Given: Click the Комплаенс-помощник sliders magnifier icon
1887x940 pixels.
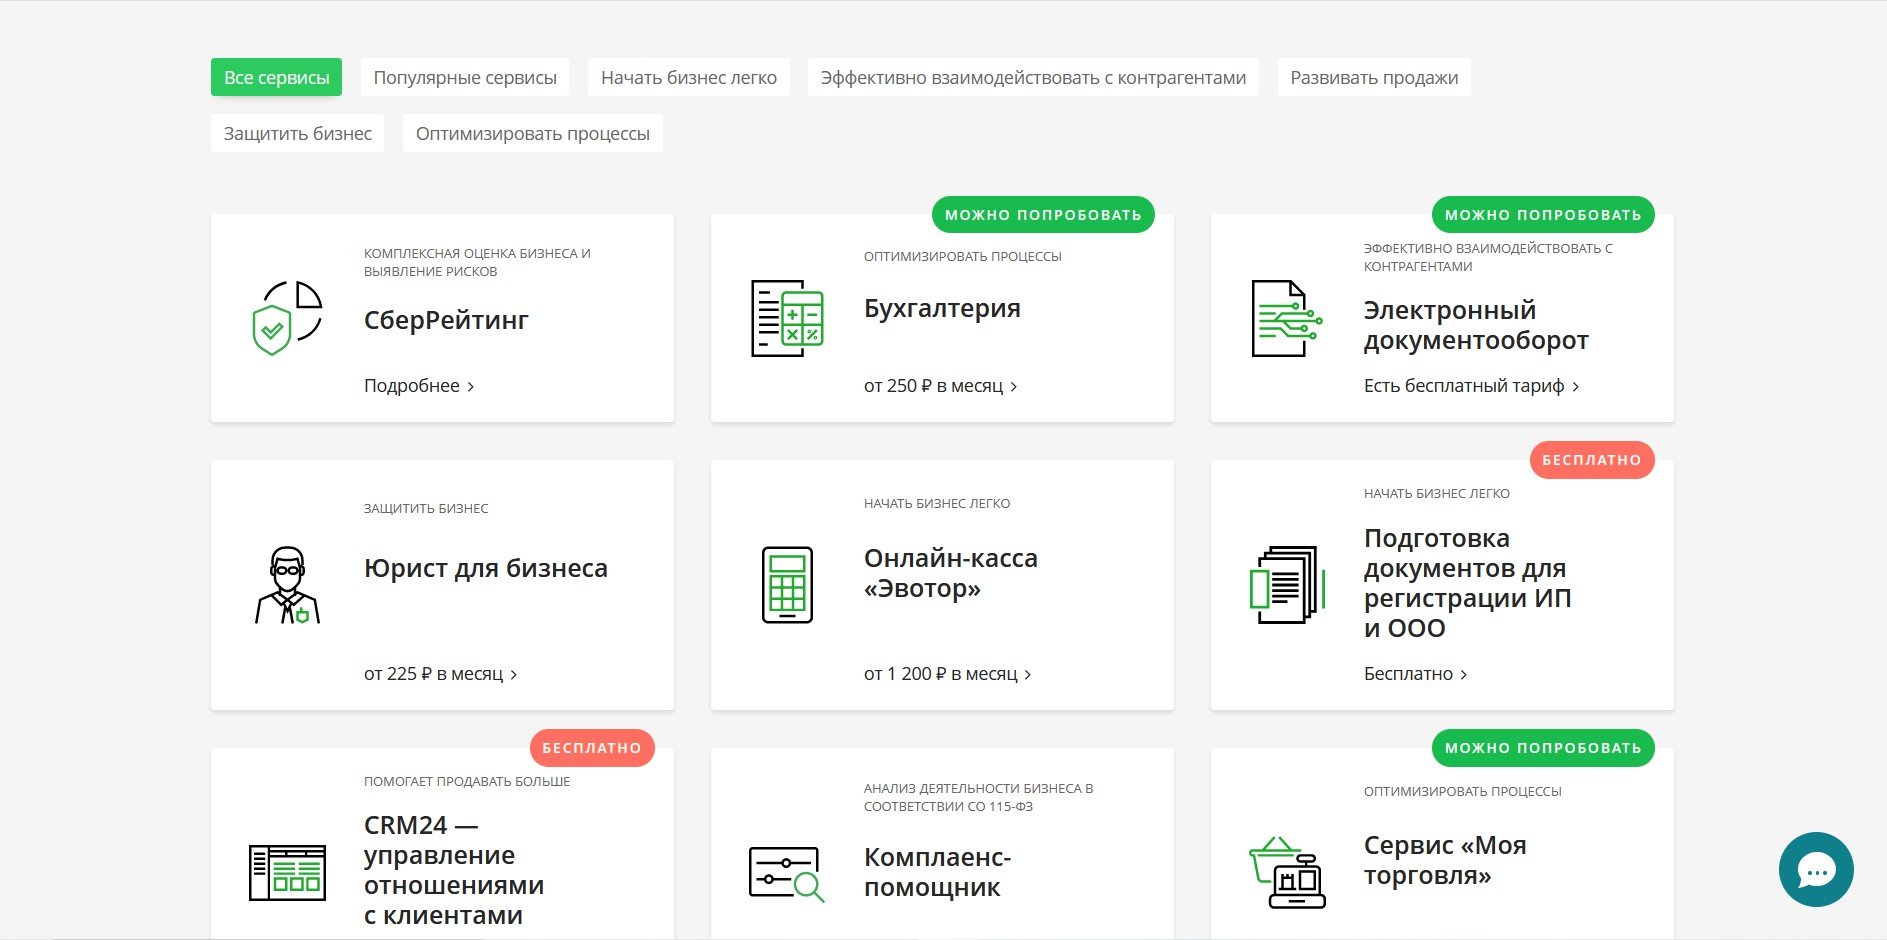Looking at the screenshot, I should pos(787,873).
